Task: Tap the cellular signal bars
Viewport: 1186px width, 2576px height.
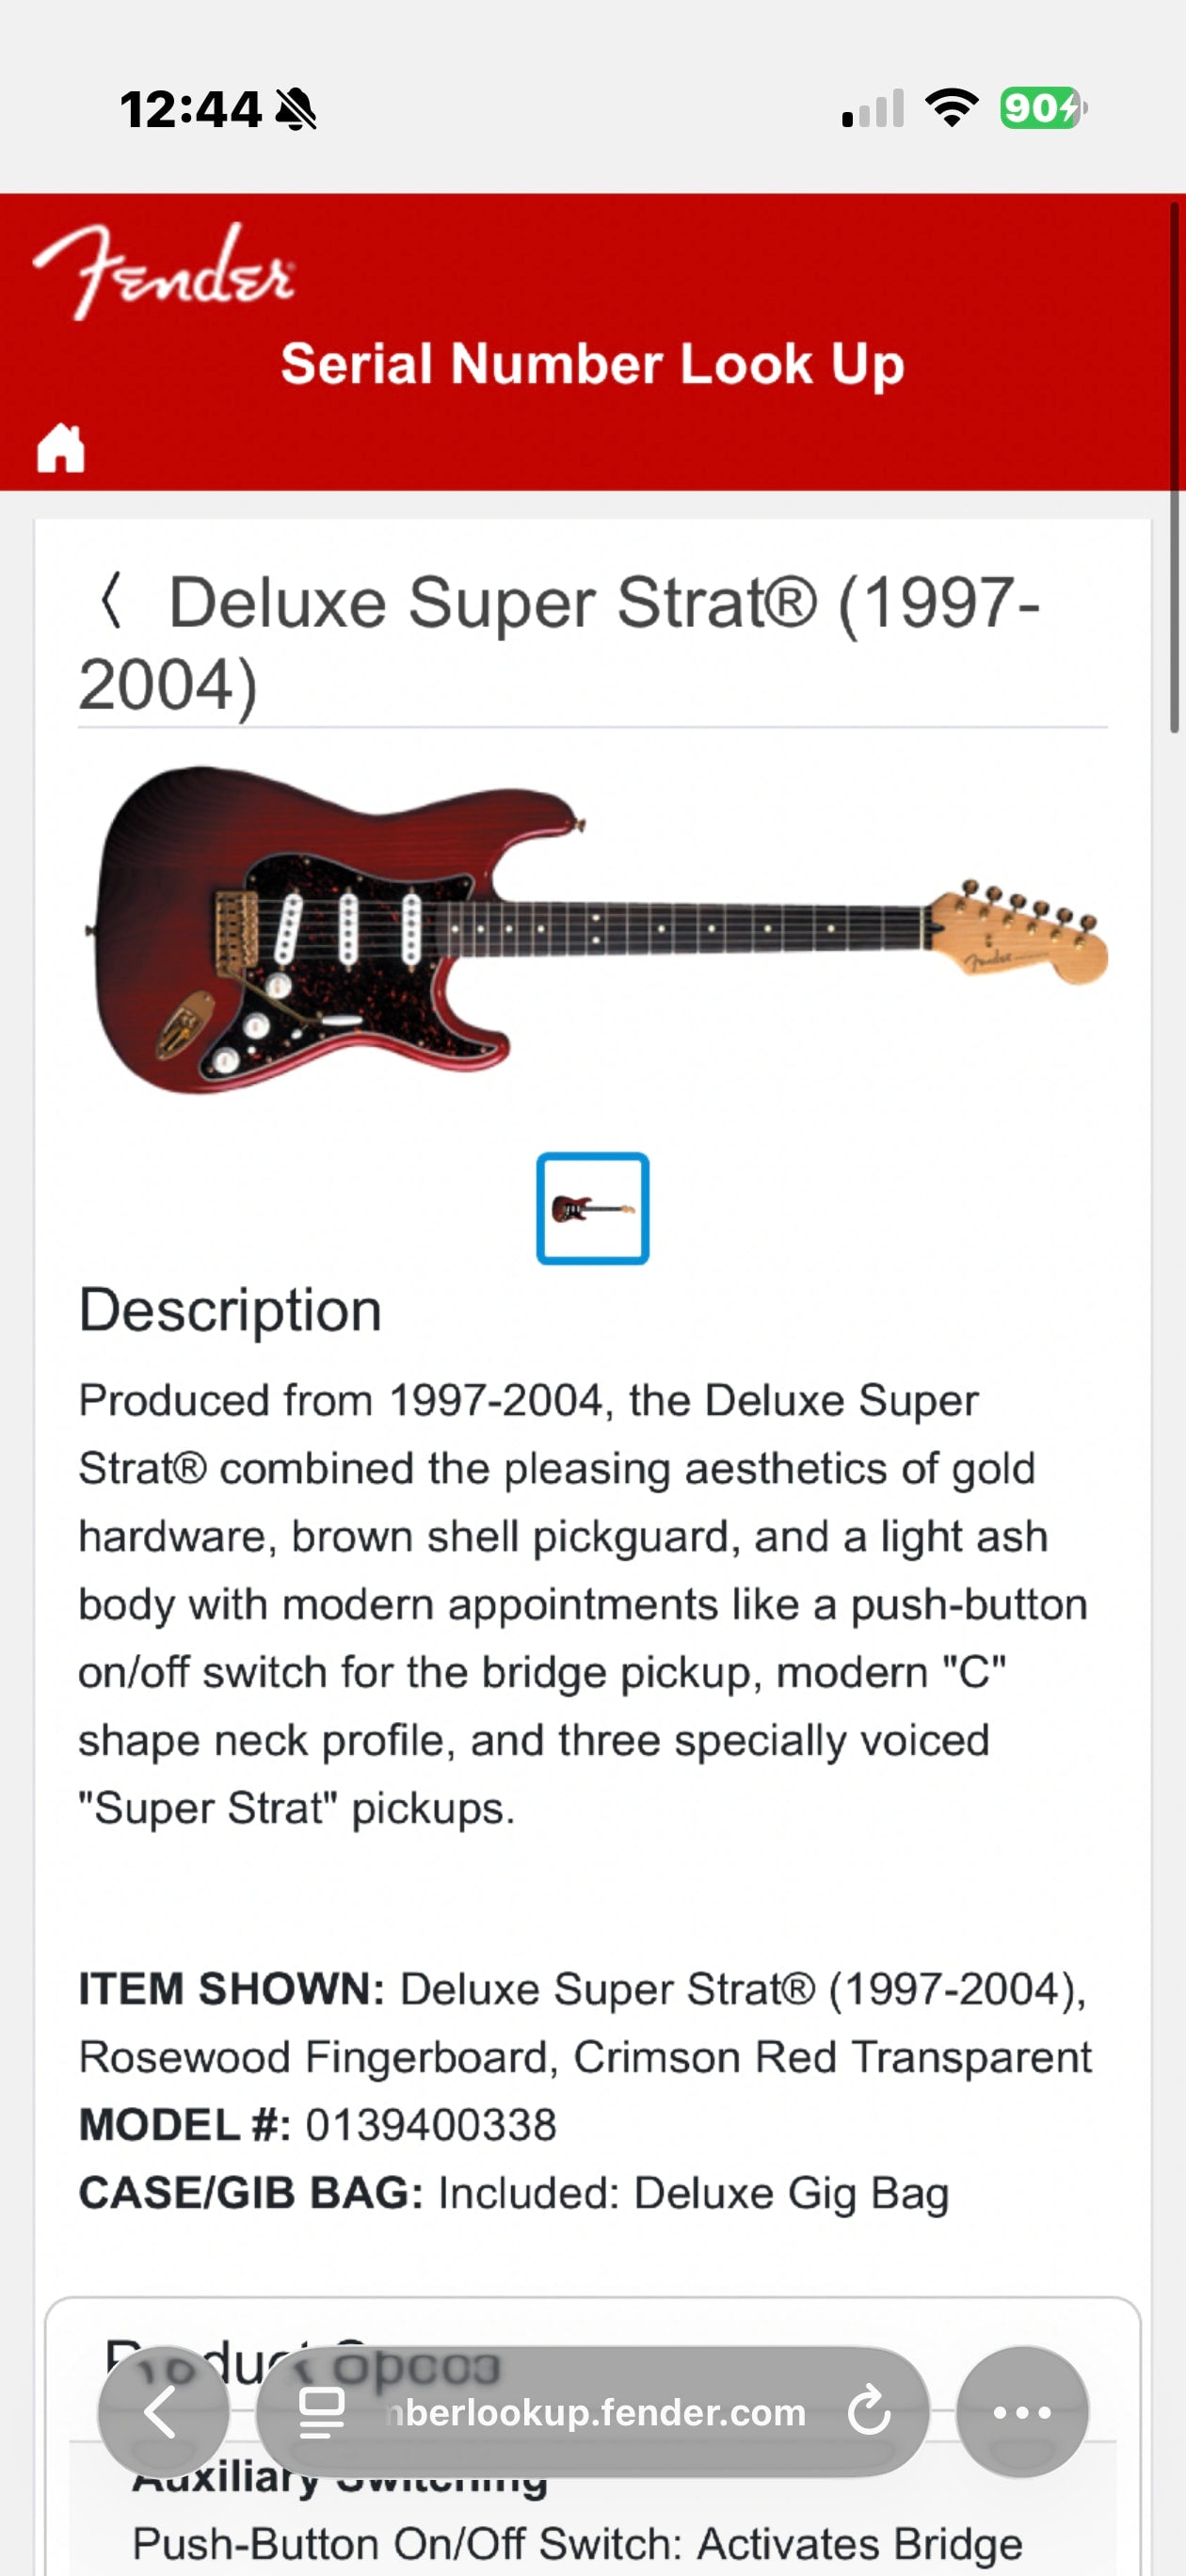Action: tap(873, 108)
